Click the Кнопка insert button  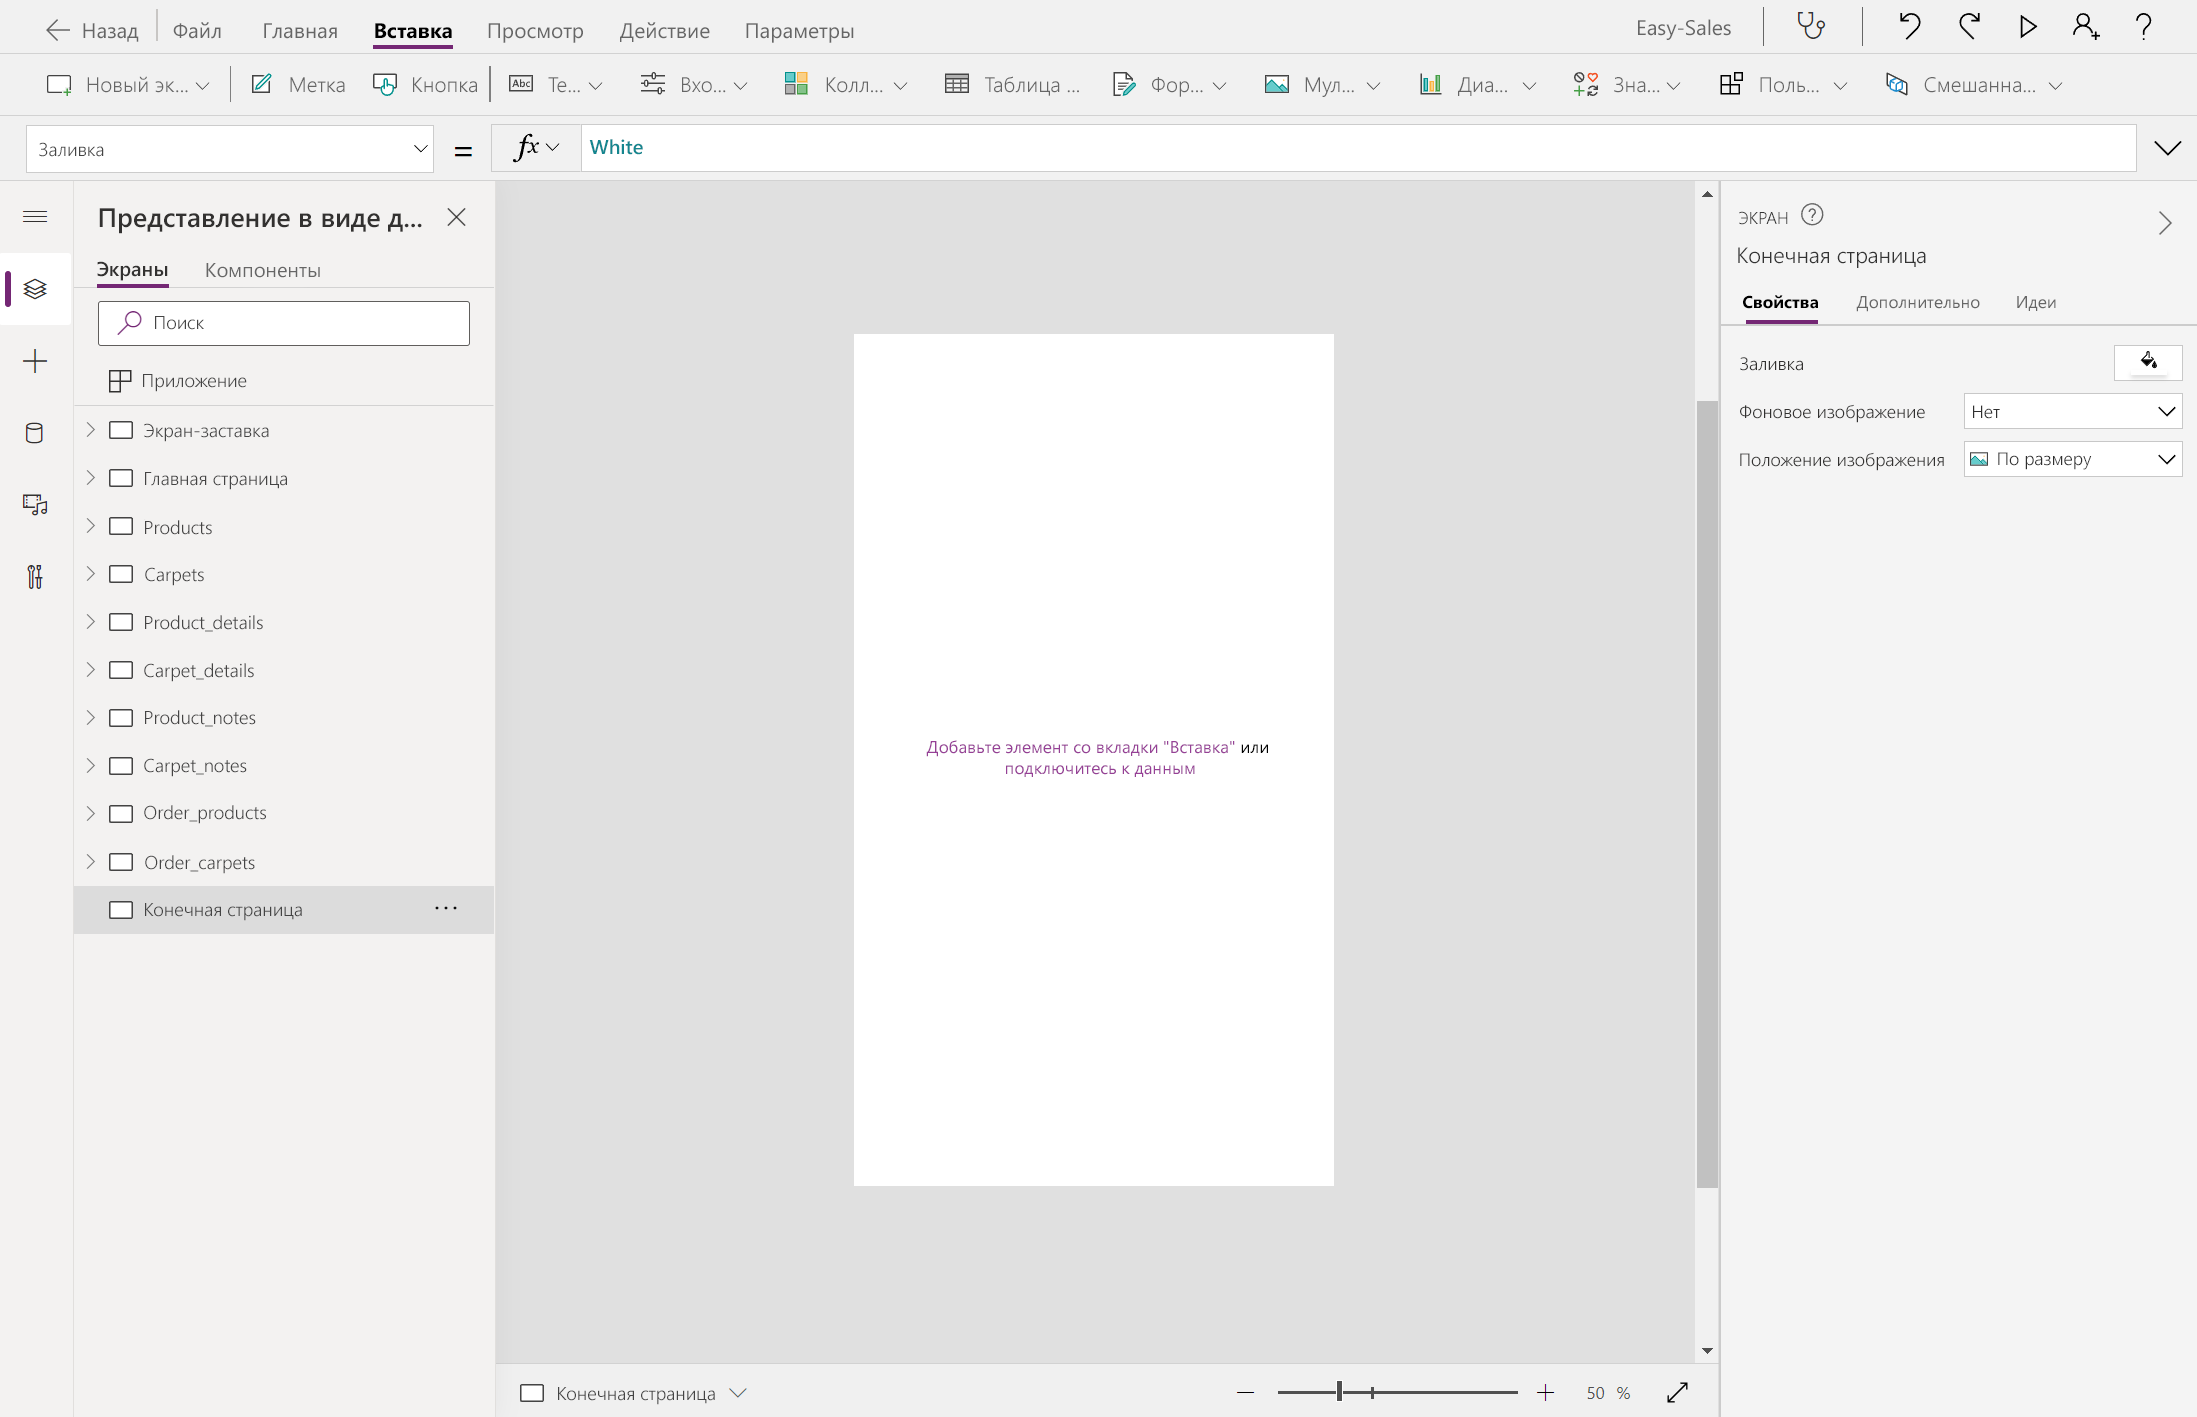coord(426,85)
